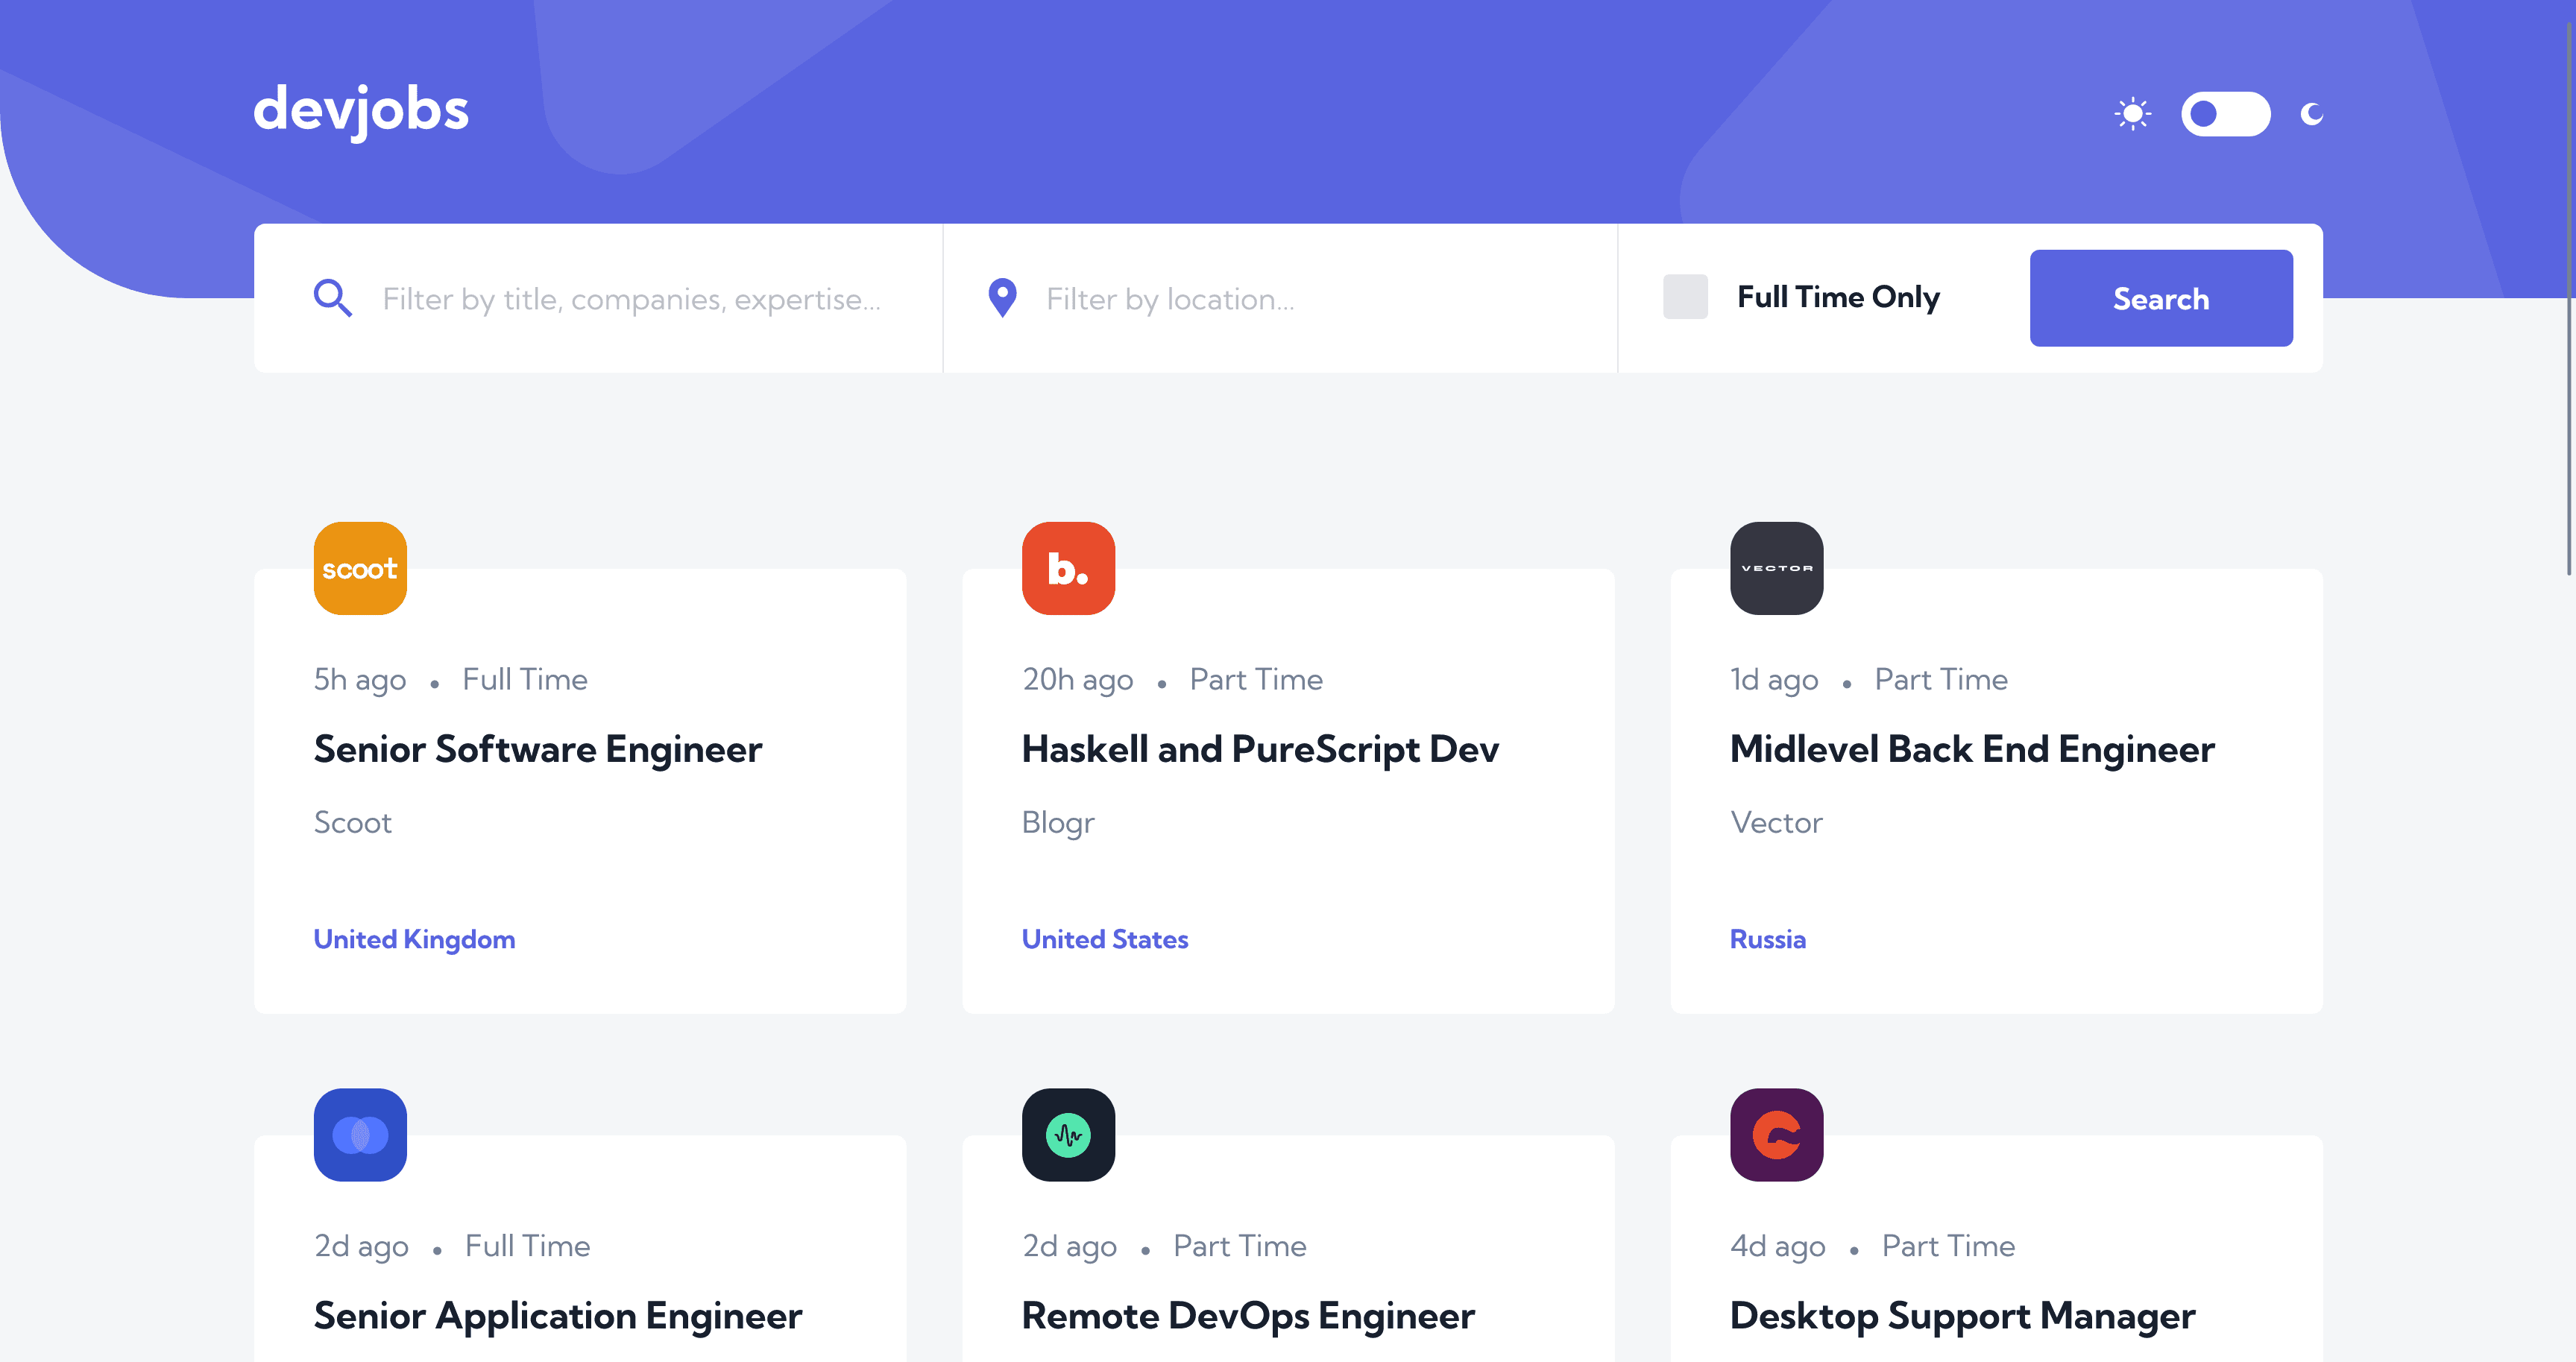Open the Senior Software Engineer job listing
Screen dimensions: 2576x1362
[538, 748]
